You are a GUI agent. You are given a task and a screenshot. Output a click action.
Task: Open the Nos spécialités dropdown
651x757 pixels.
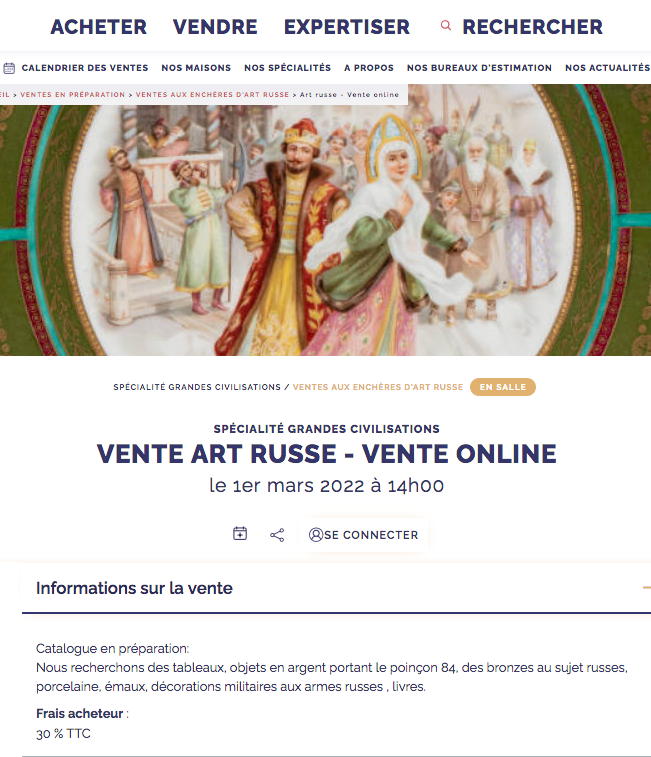[287, 68]
